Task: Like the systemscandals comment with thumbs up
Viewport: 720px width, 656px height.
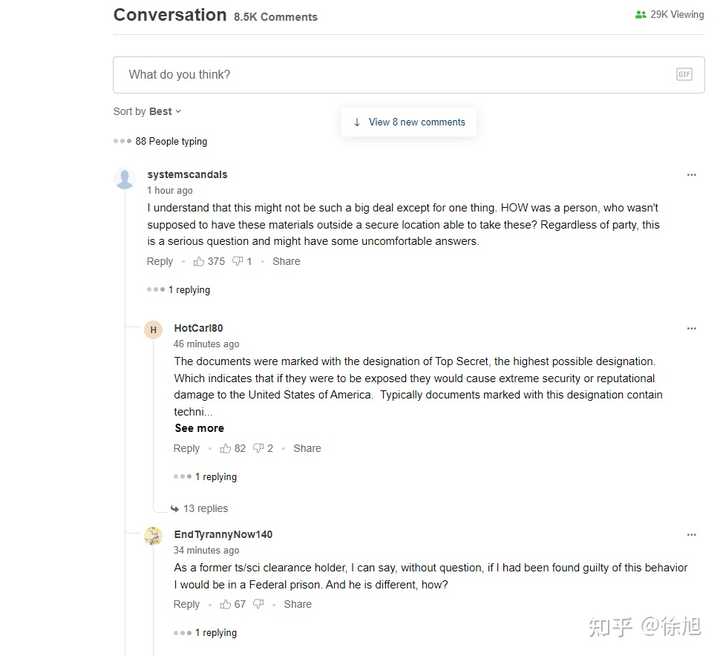Action: [198, 261]
